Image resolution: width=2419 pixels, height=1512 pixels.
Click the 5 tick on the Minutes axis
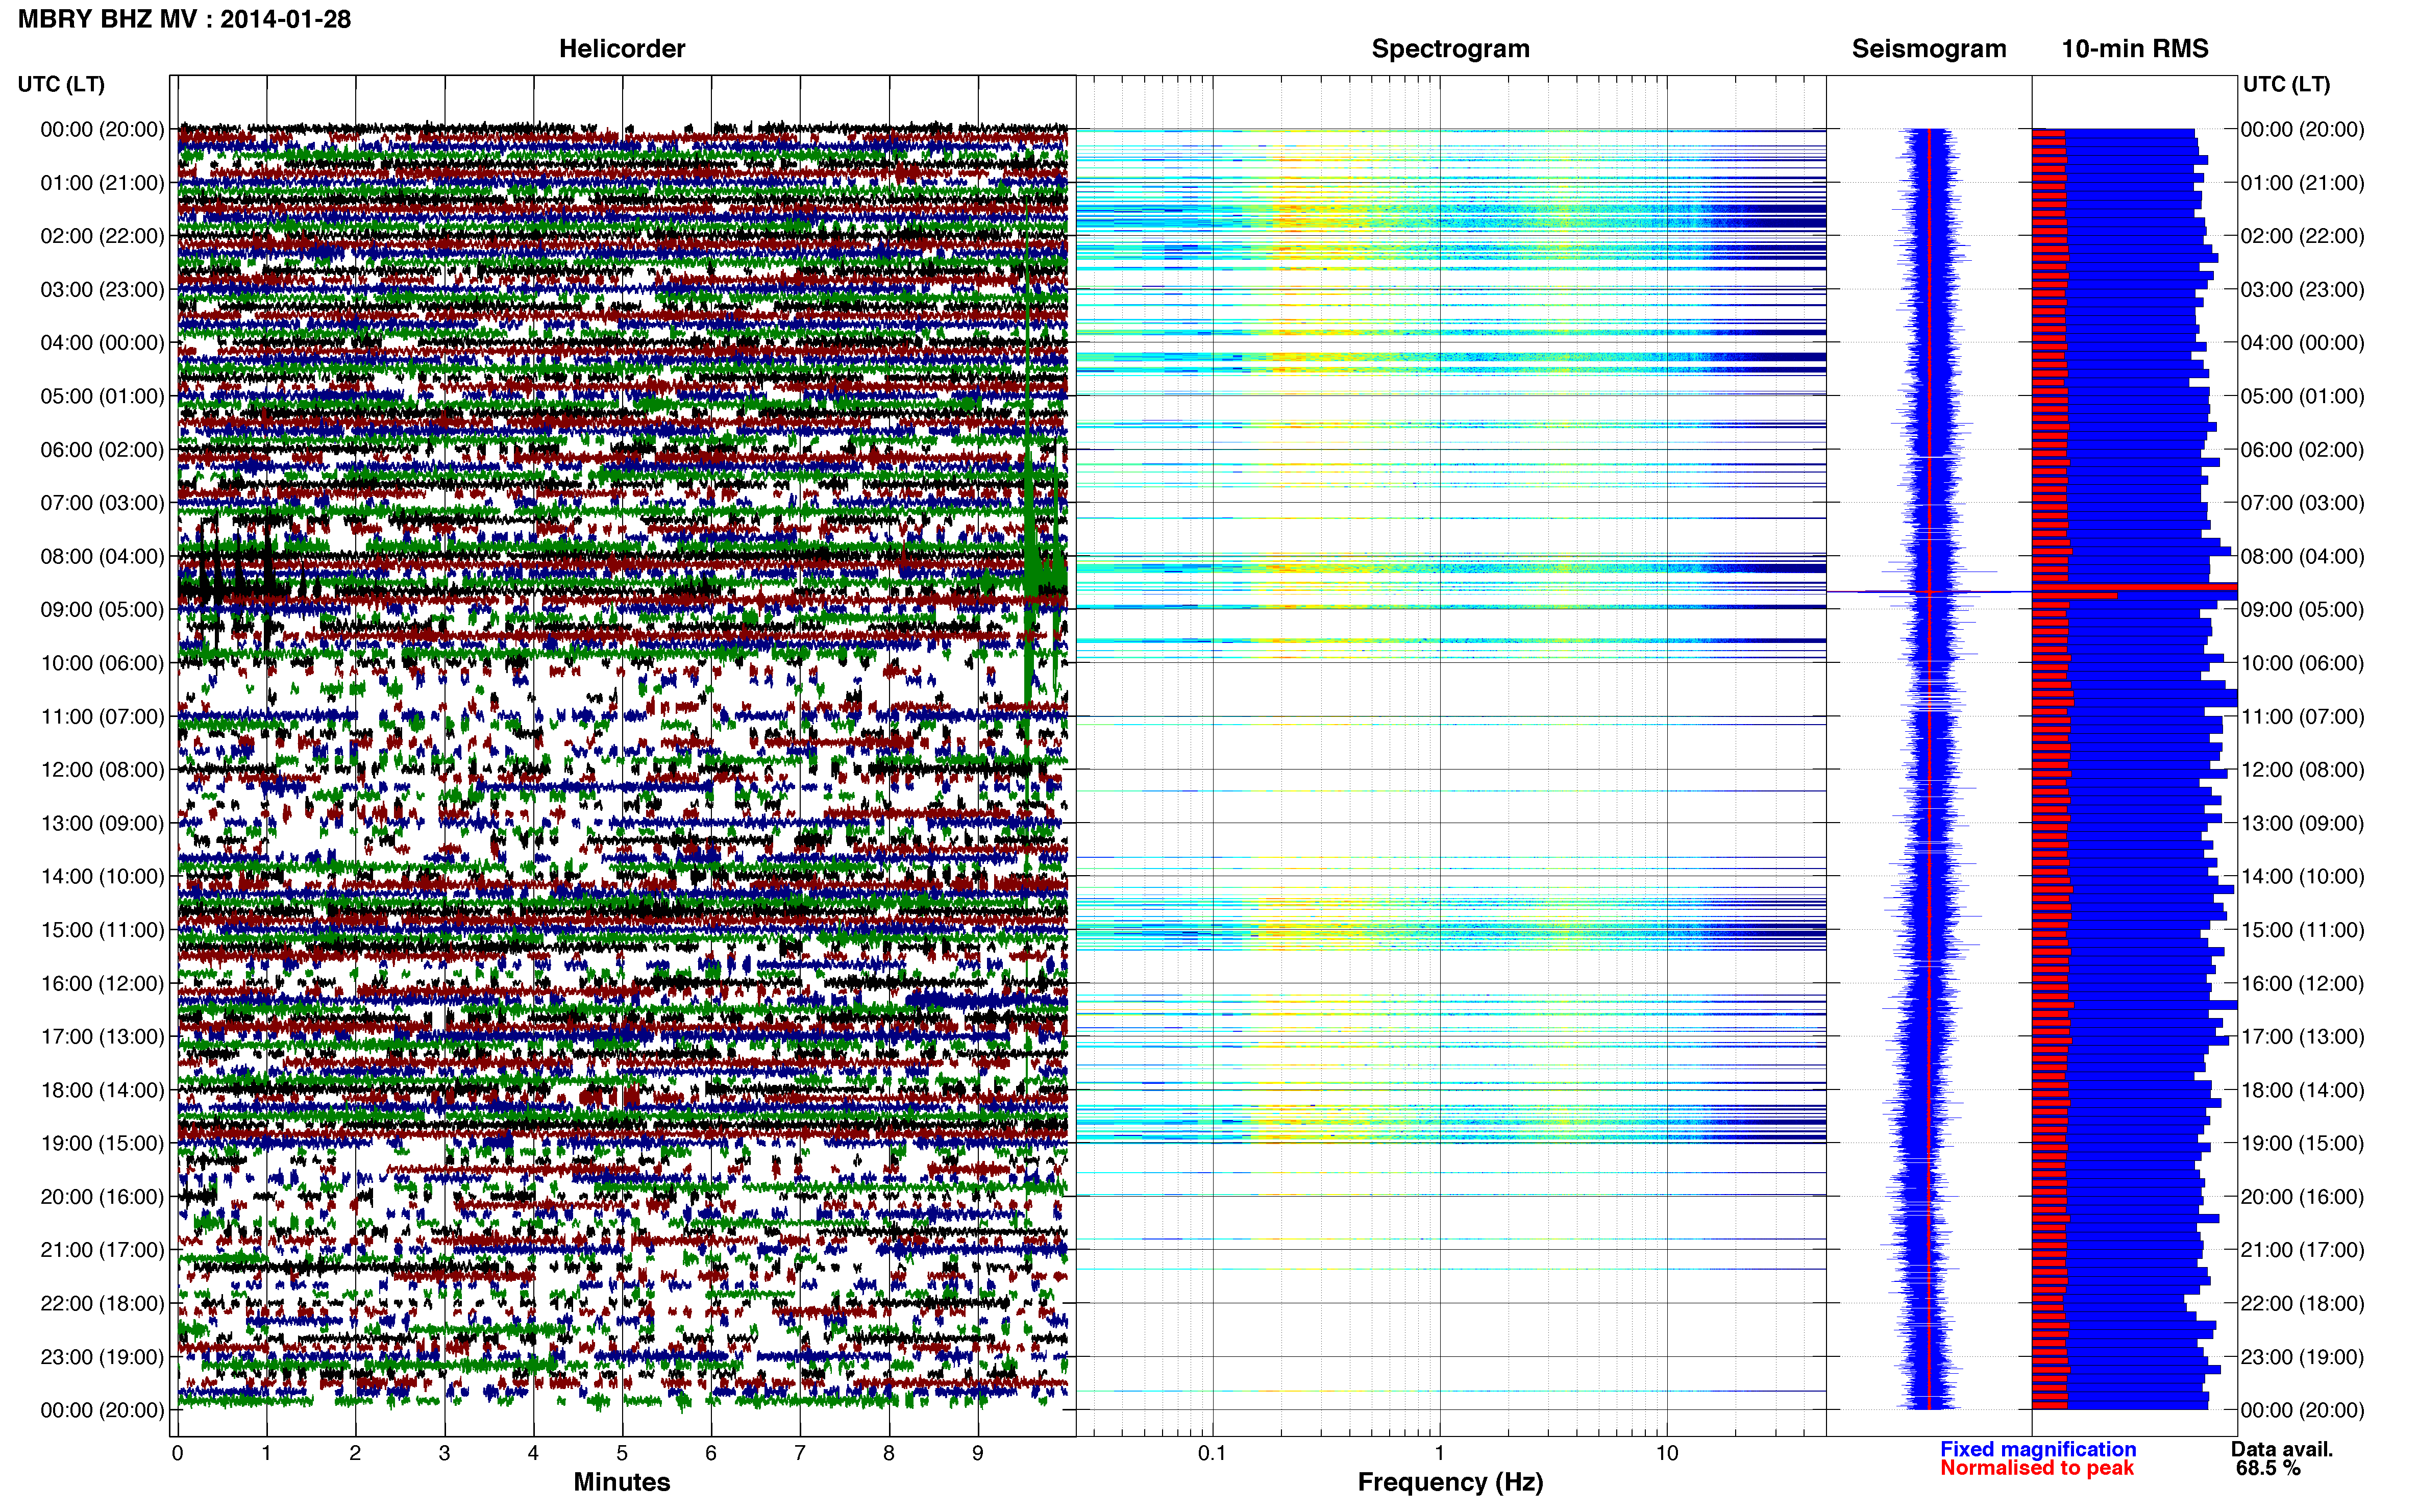(622, 1453)
